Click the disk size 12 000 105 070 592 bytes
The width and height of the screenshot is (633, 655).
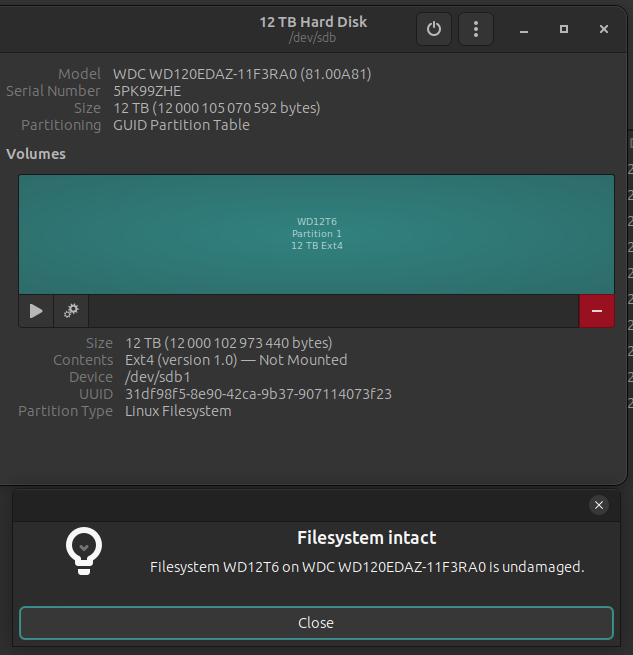pyautogui.click(x=217, y=108)
